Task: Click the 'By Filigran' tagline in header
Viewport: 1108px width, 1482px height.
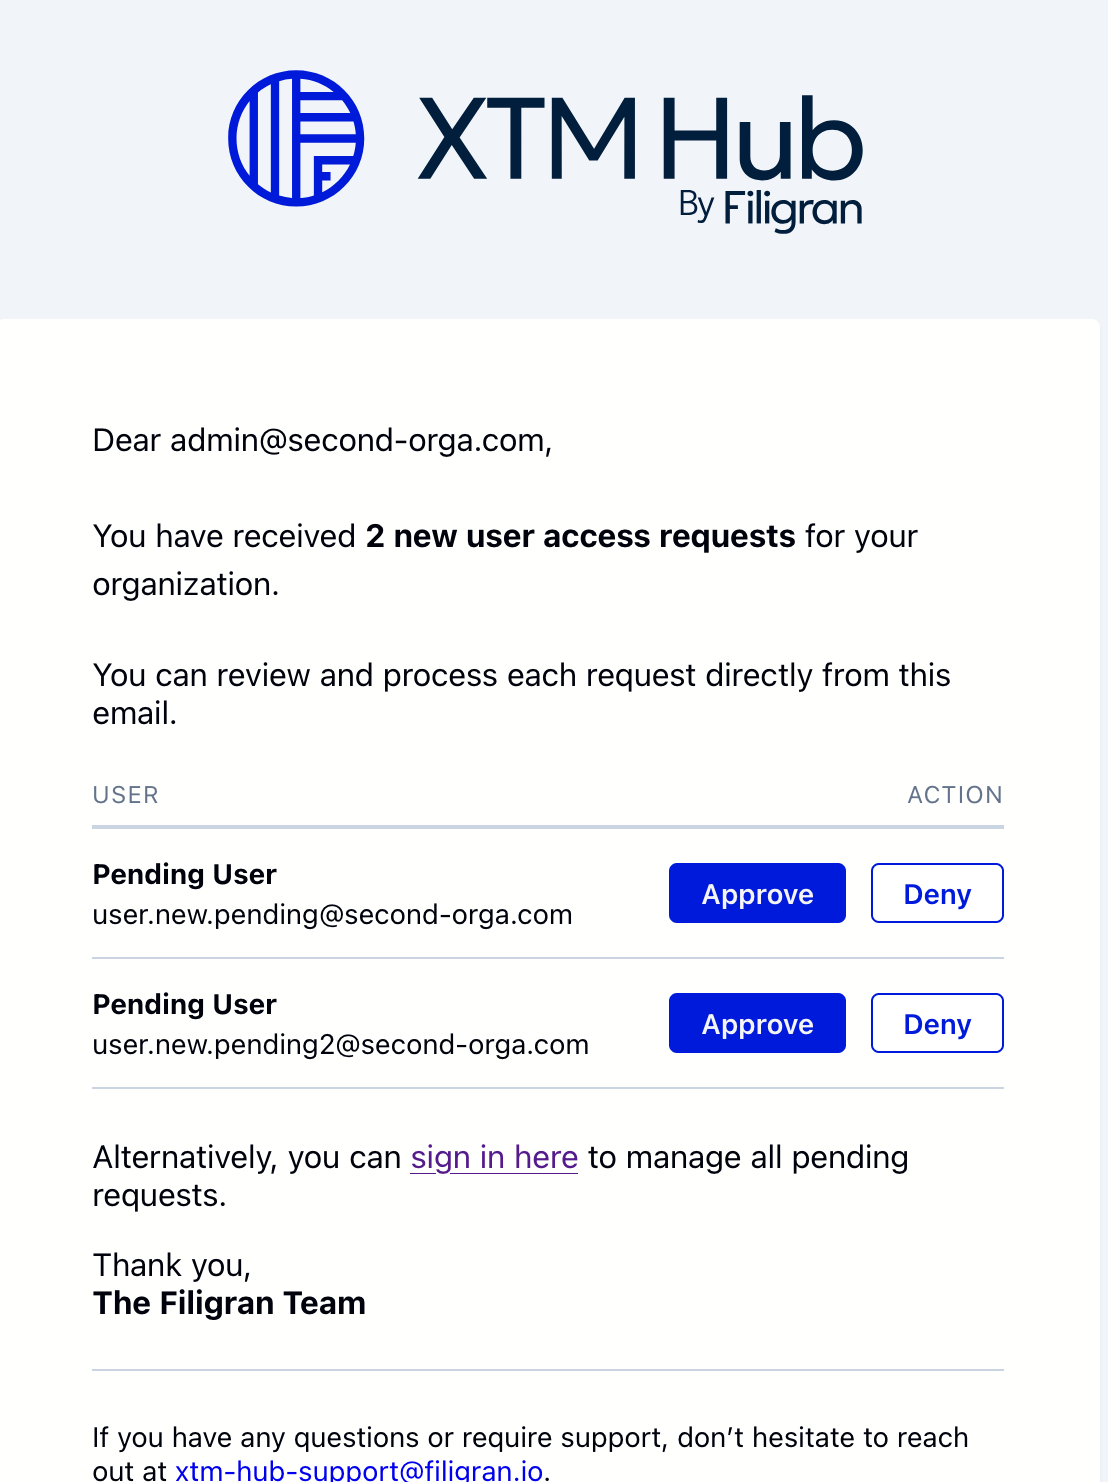Action: pyautogui.click(x=770, y=209)
